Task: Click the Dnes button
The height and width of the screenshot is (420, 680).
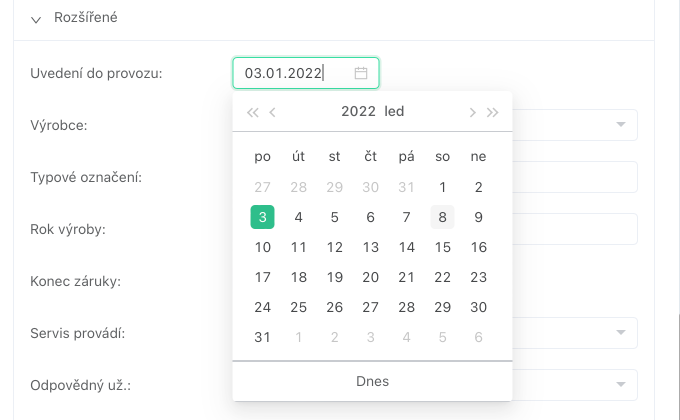Action: 372,381
